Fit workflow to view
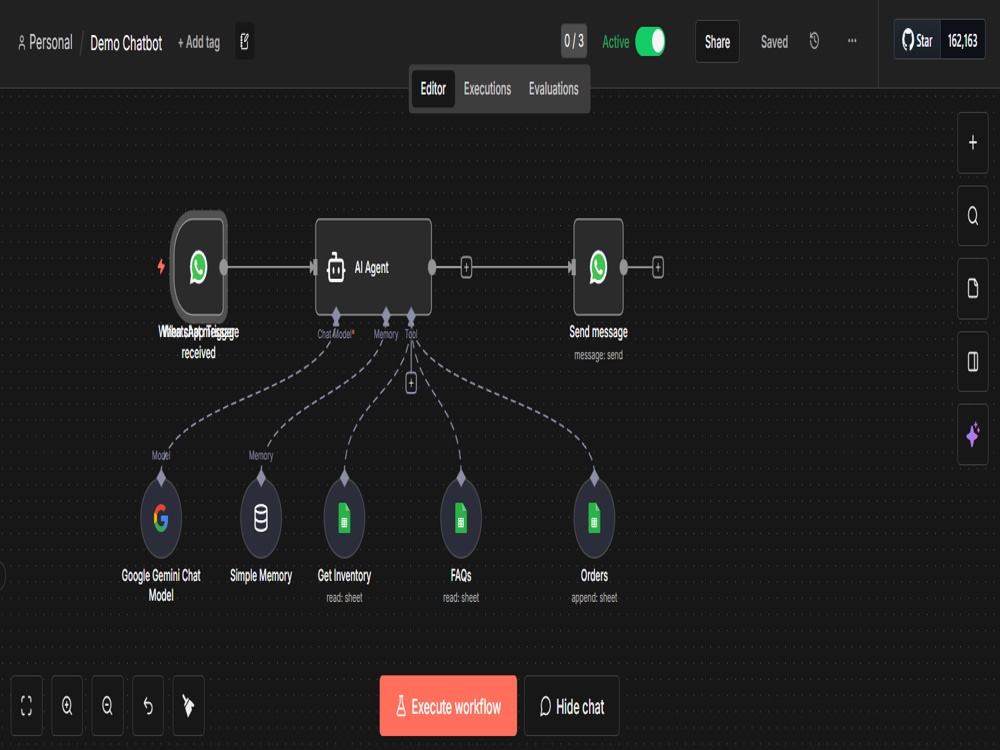 tap(27, 705)
